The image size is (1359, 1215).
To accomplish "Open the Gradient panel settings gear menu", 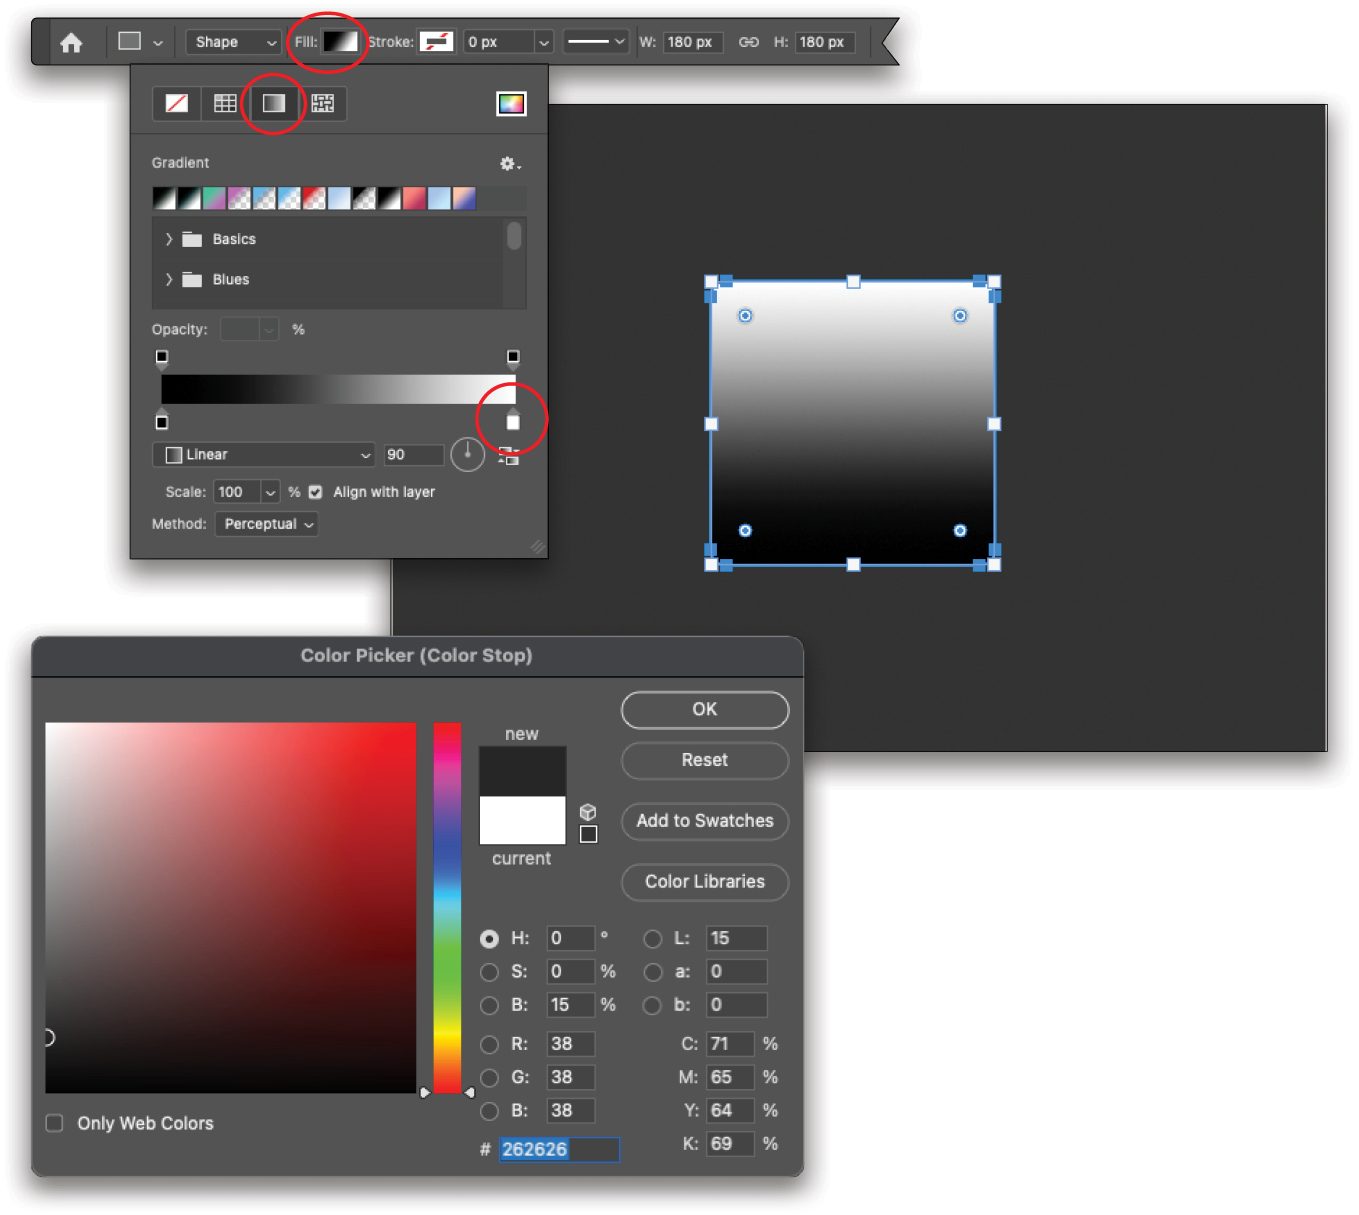I will click(x=508, y=164).
